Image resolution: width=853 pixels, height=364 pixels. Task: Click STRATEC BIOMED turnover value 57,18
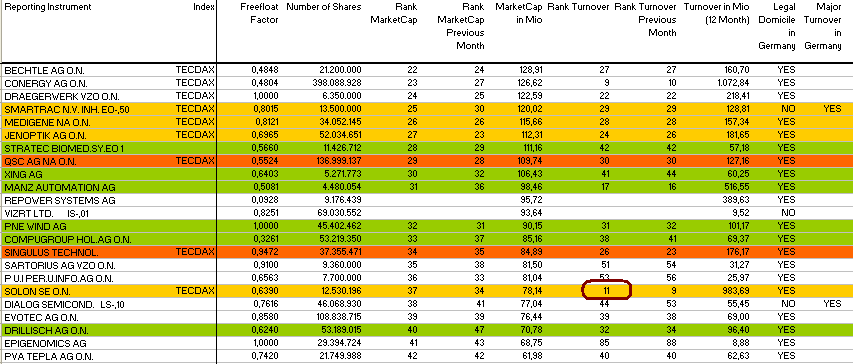pyautogui.click(x=739, y=148)
